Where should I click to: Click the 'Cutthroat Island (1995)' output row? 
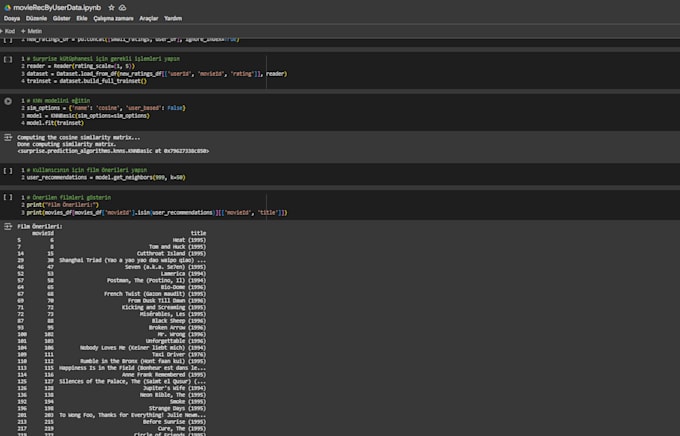[x=112, y=253]
